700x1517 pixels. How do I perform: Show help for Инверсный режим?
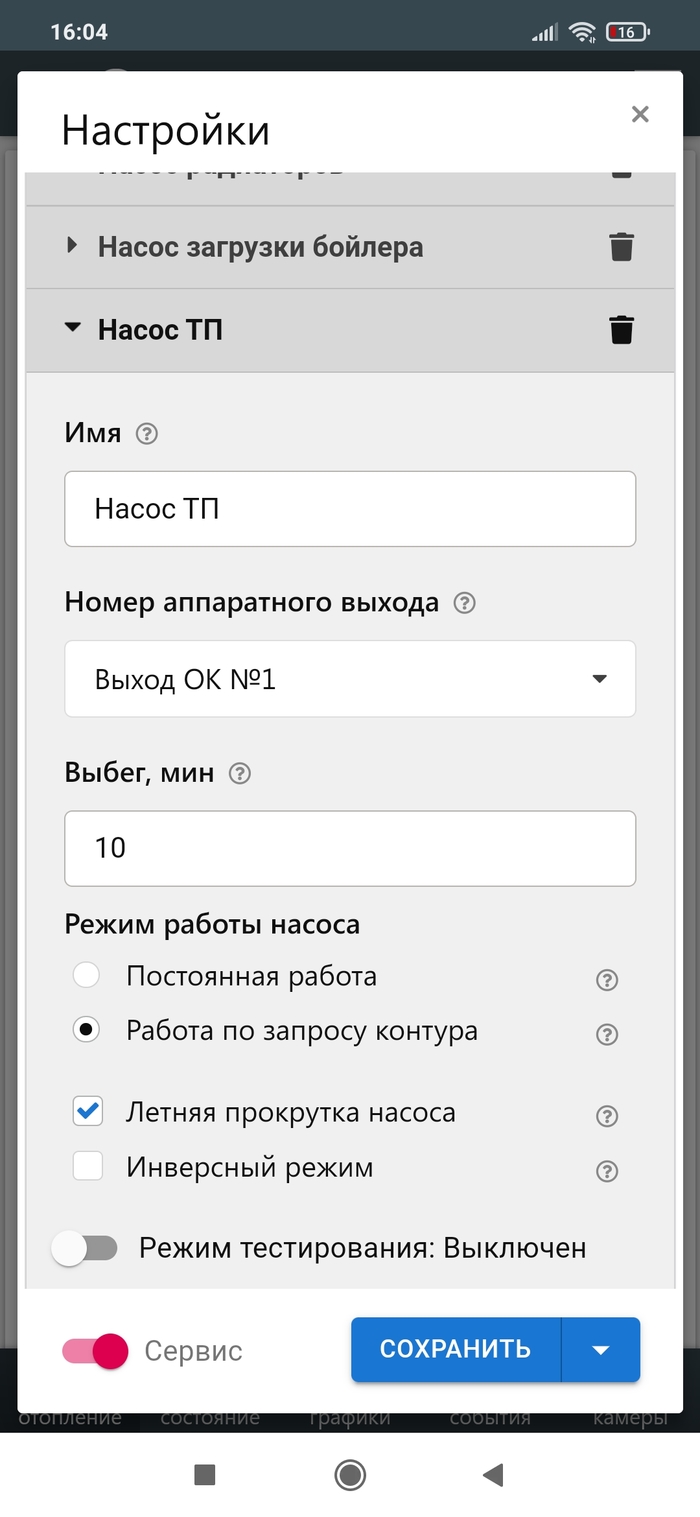tap(606, 1171)
